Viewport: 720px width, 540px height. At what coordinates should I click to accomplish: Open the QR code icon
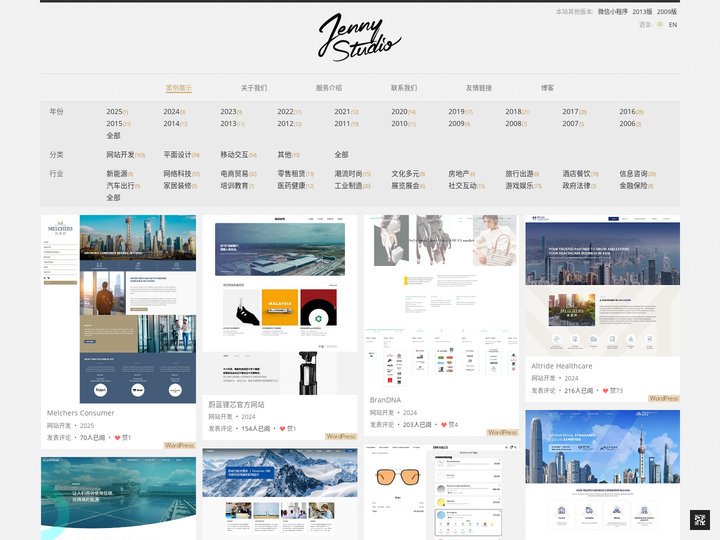[x=700, y=520]
